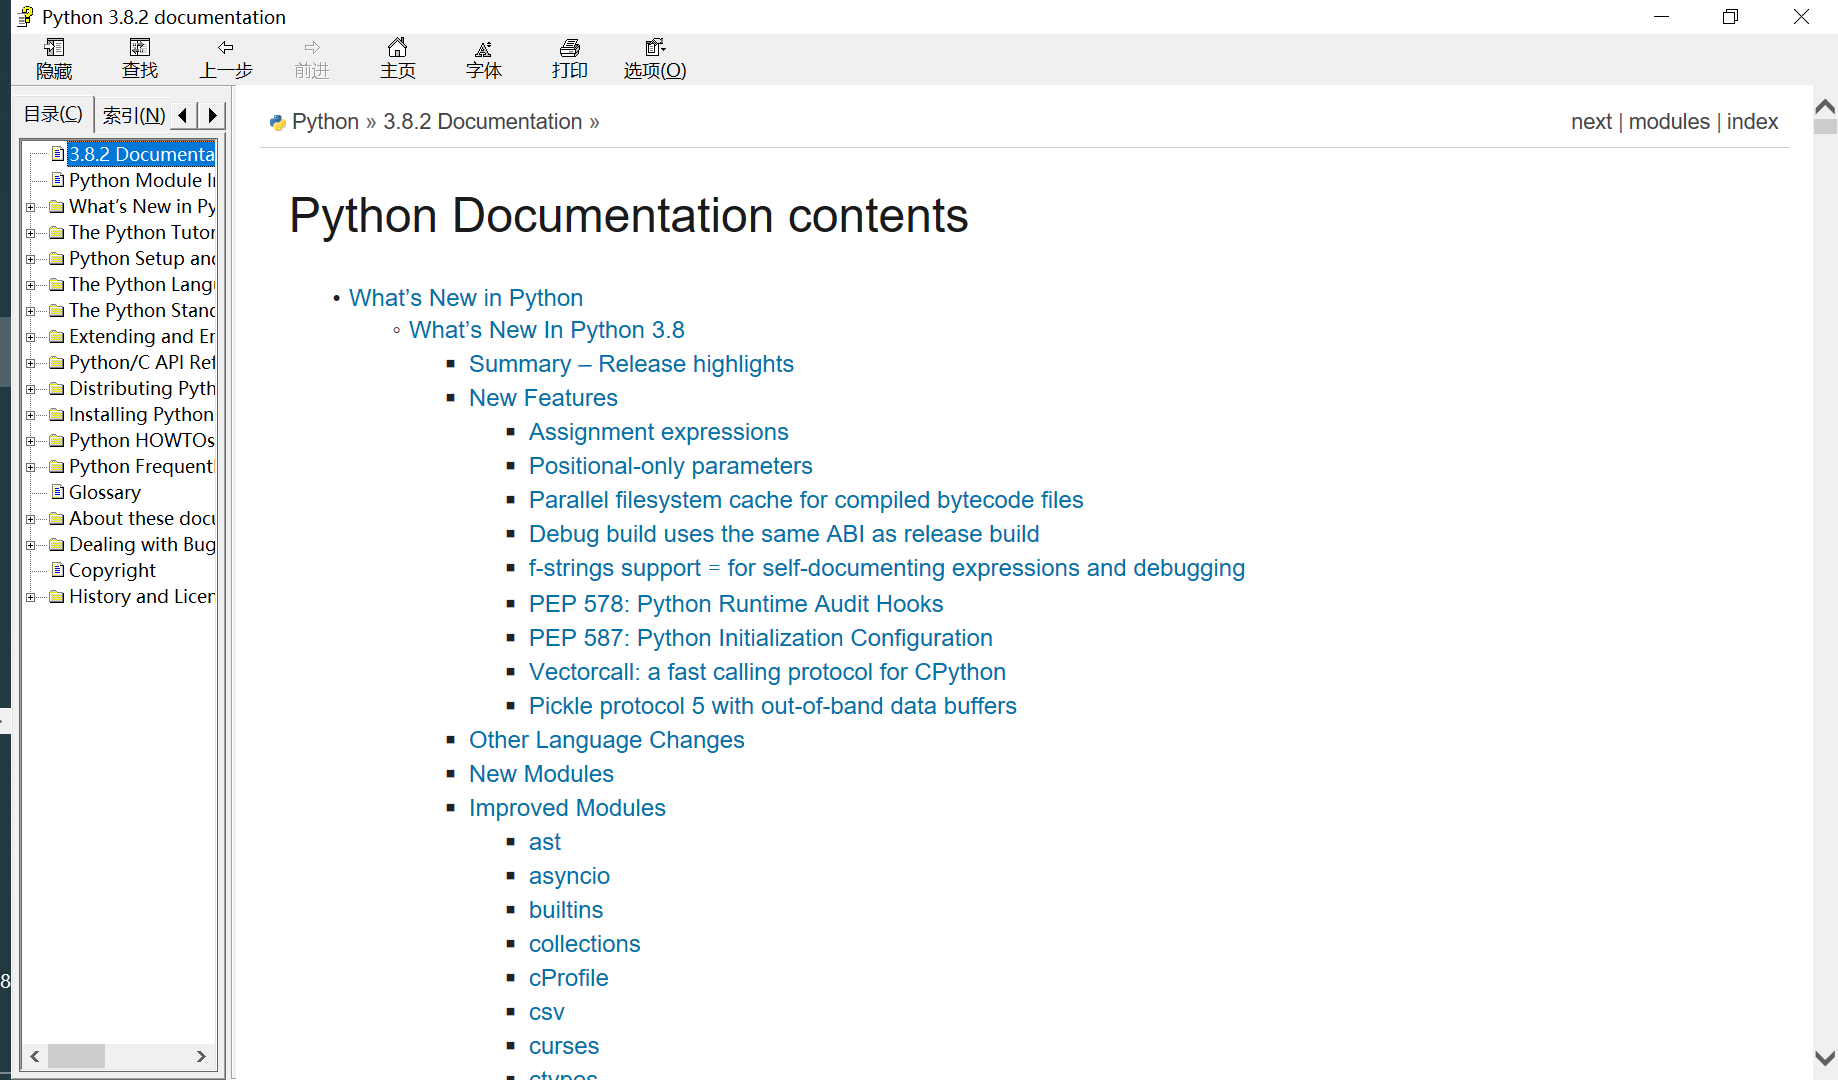The width and height of the screenshot is (1838, 1080).
Task: Expand the About these documents node
Action: 31,519
